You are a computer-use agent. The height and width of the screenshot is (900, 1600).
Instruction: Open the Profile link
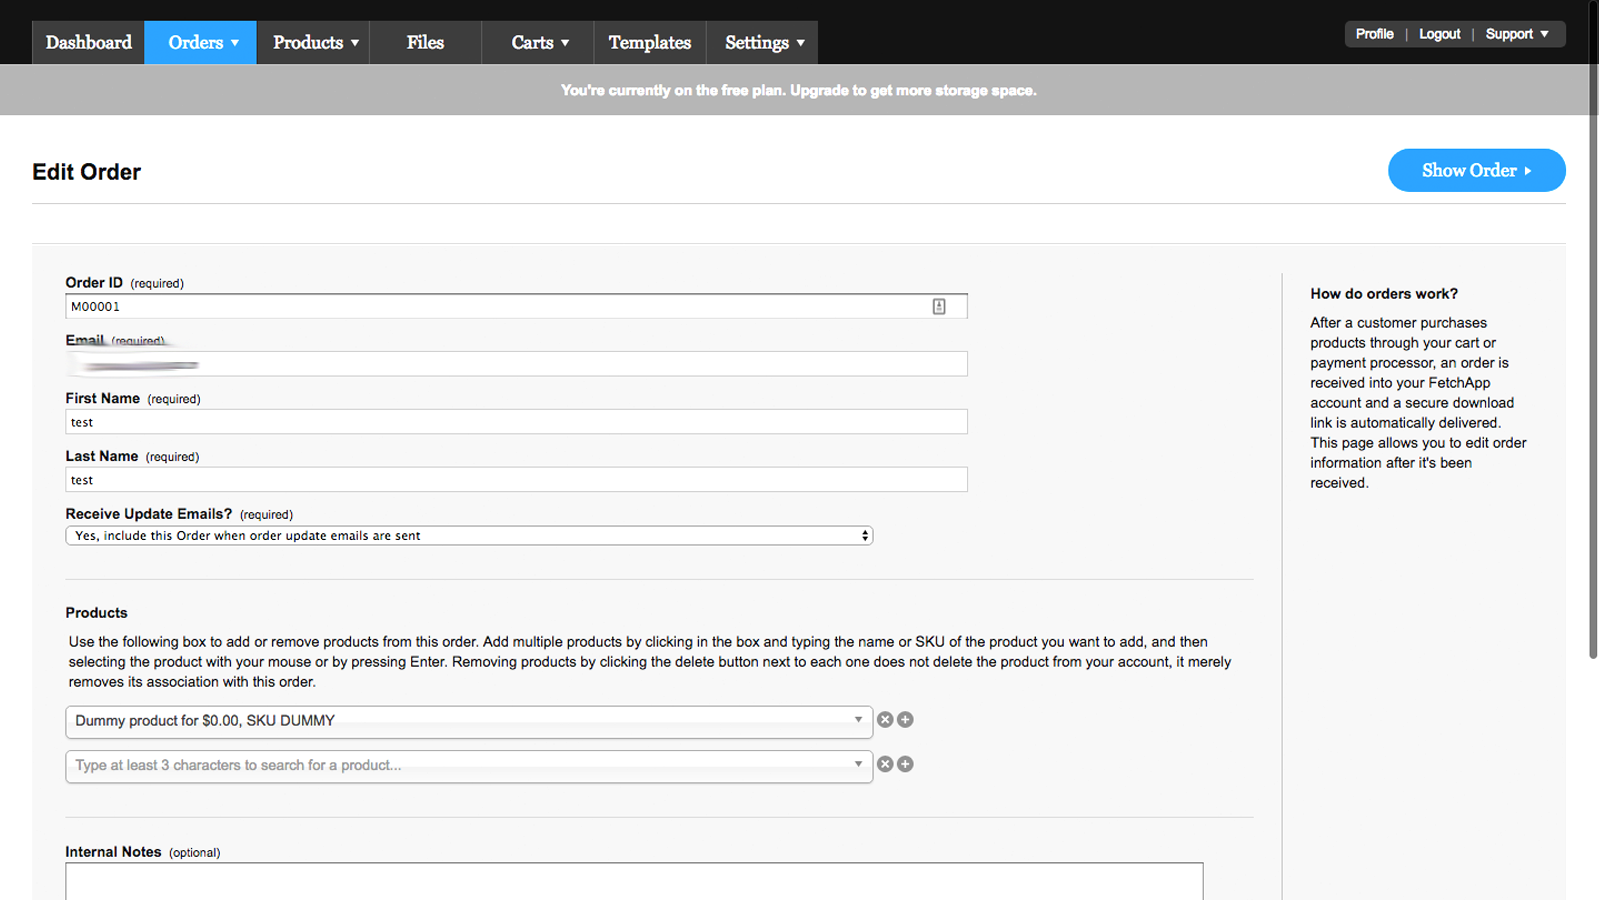tap(1374, 34)
